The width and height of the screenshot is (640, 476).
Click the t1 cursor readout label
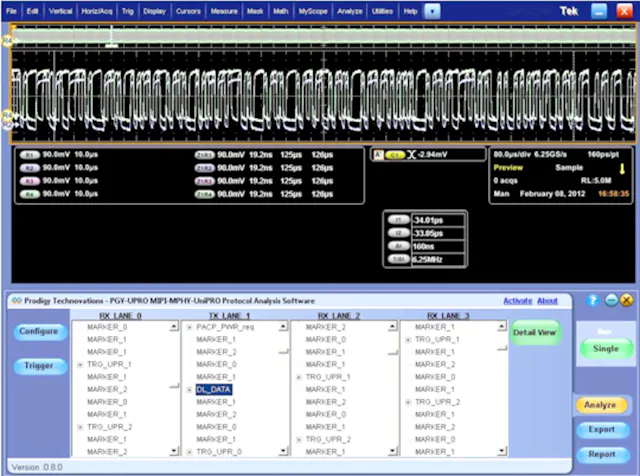(x=397, y=219)
